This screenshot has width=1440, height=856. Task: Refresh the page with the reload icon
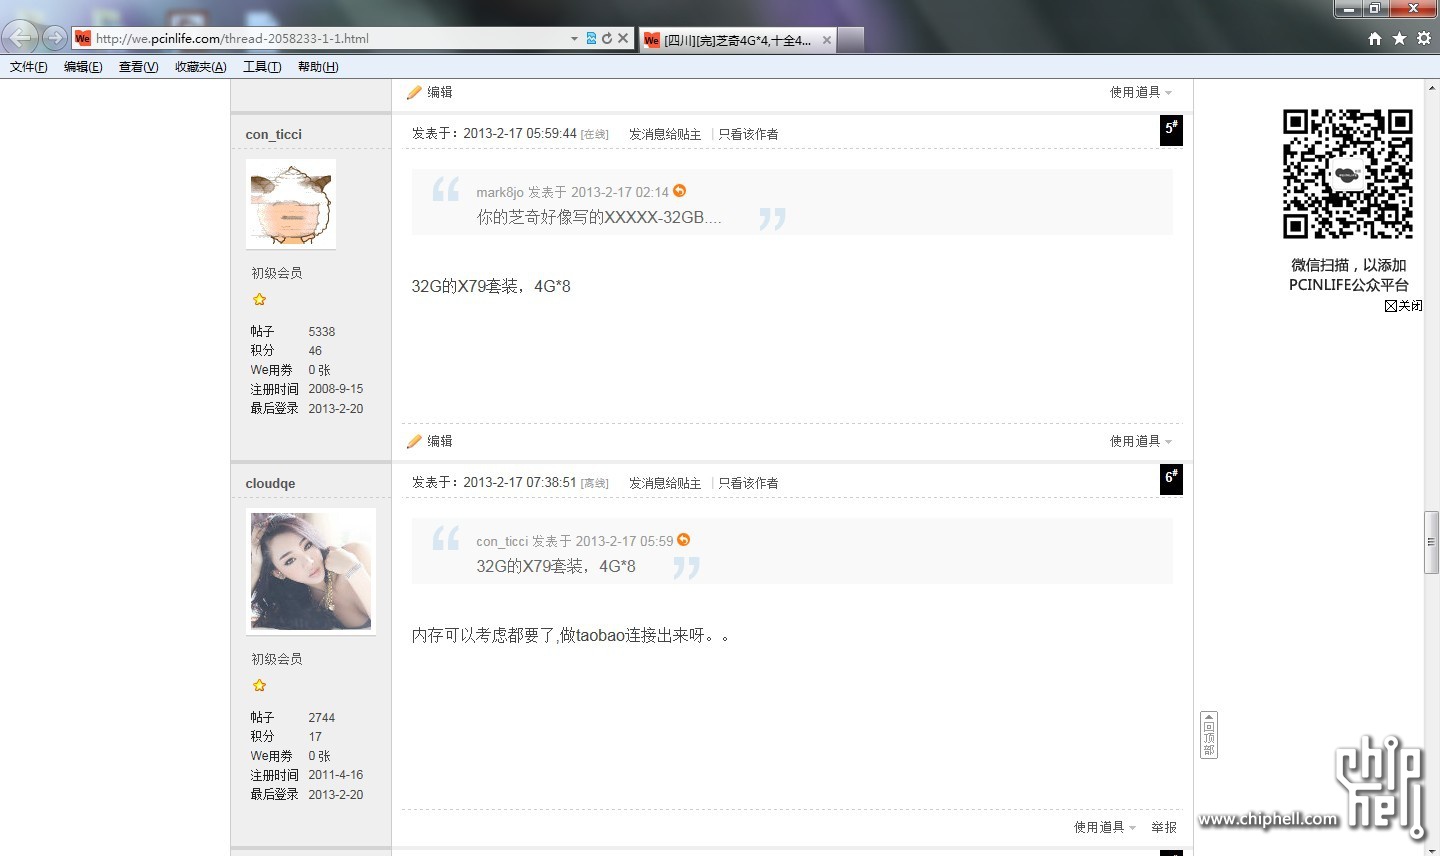coord(606,38)
